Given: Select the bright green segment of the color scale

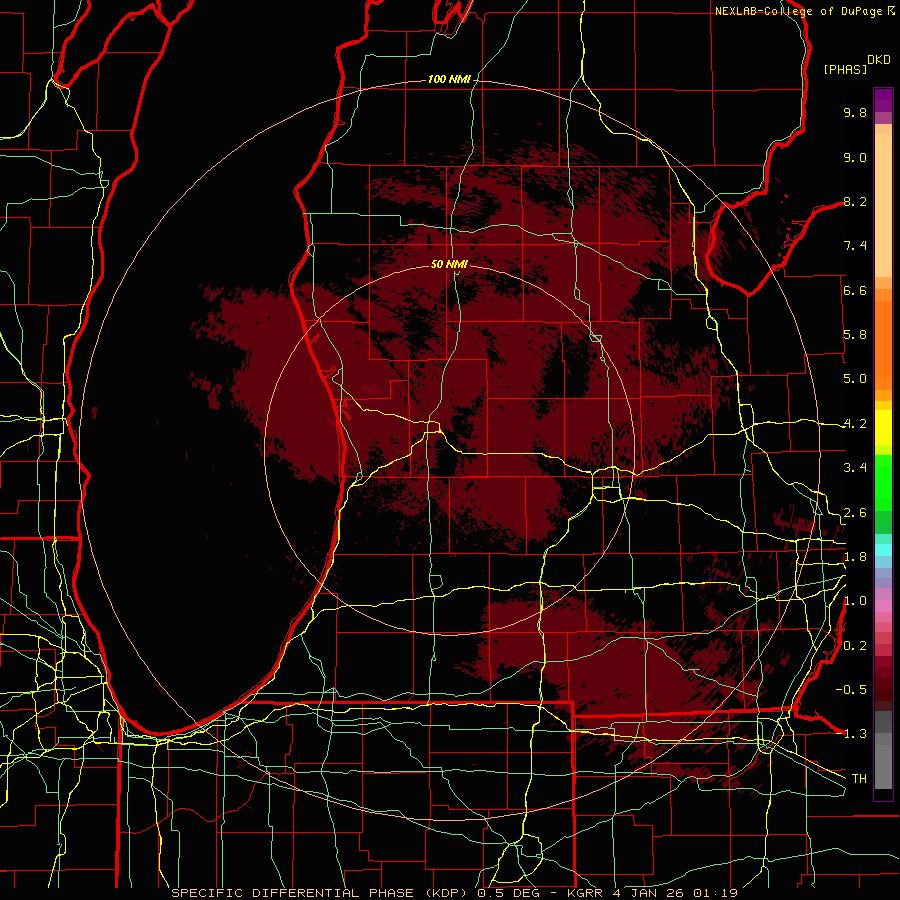Looking at the screenshot, I should tap(883, 483).
